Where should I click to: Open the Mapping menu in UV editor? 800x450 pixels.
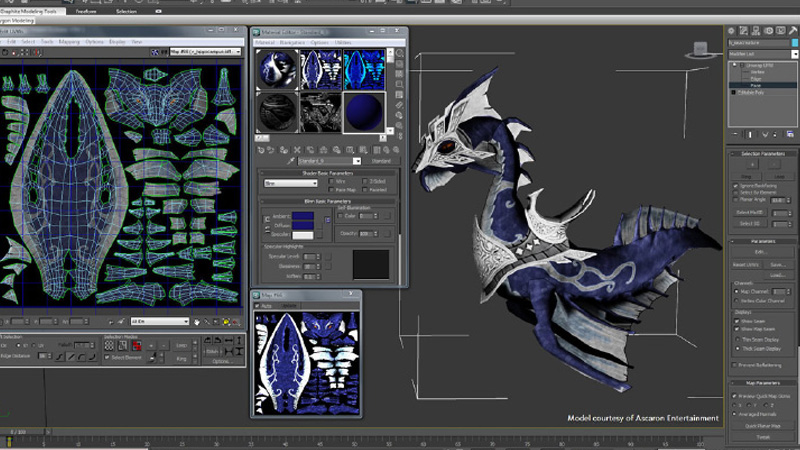coord(68,42)
